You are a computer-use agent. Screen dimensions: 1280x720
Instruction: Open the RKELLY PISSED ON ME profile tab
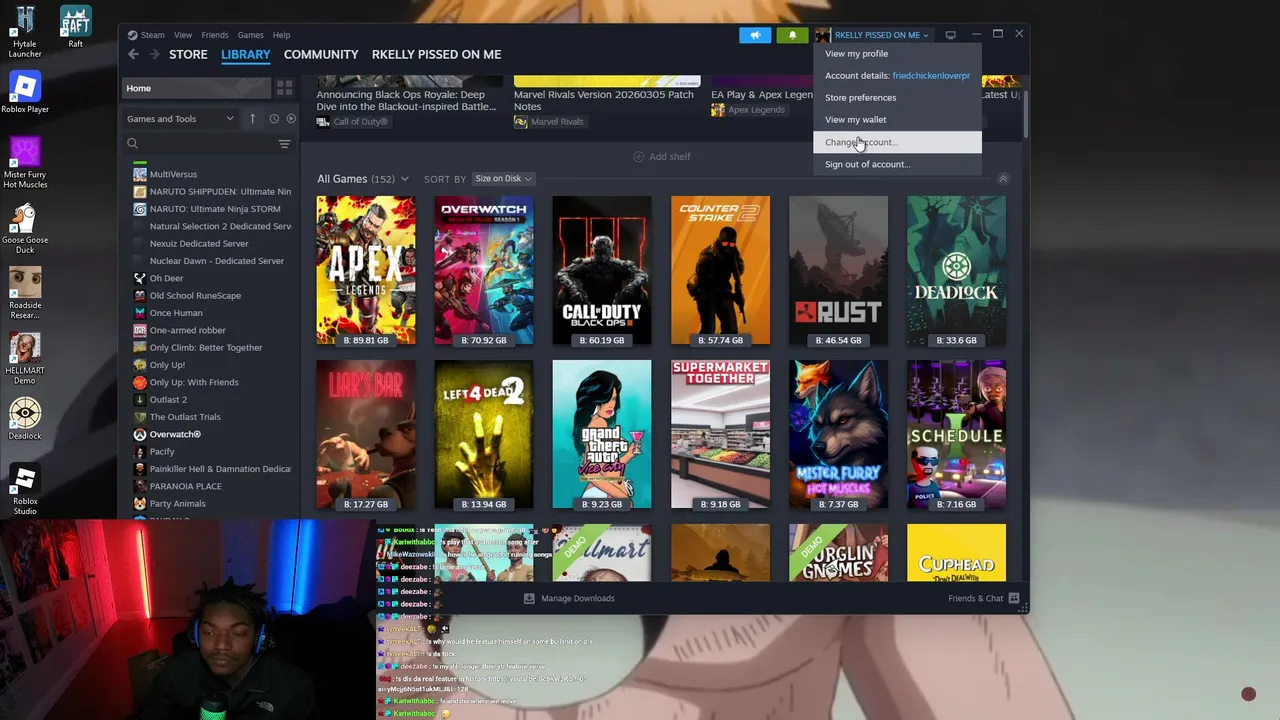point(436,54)
